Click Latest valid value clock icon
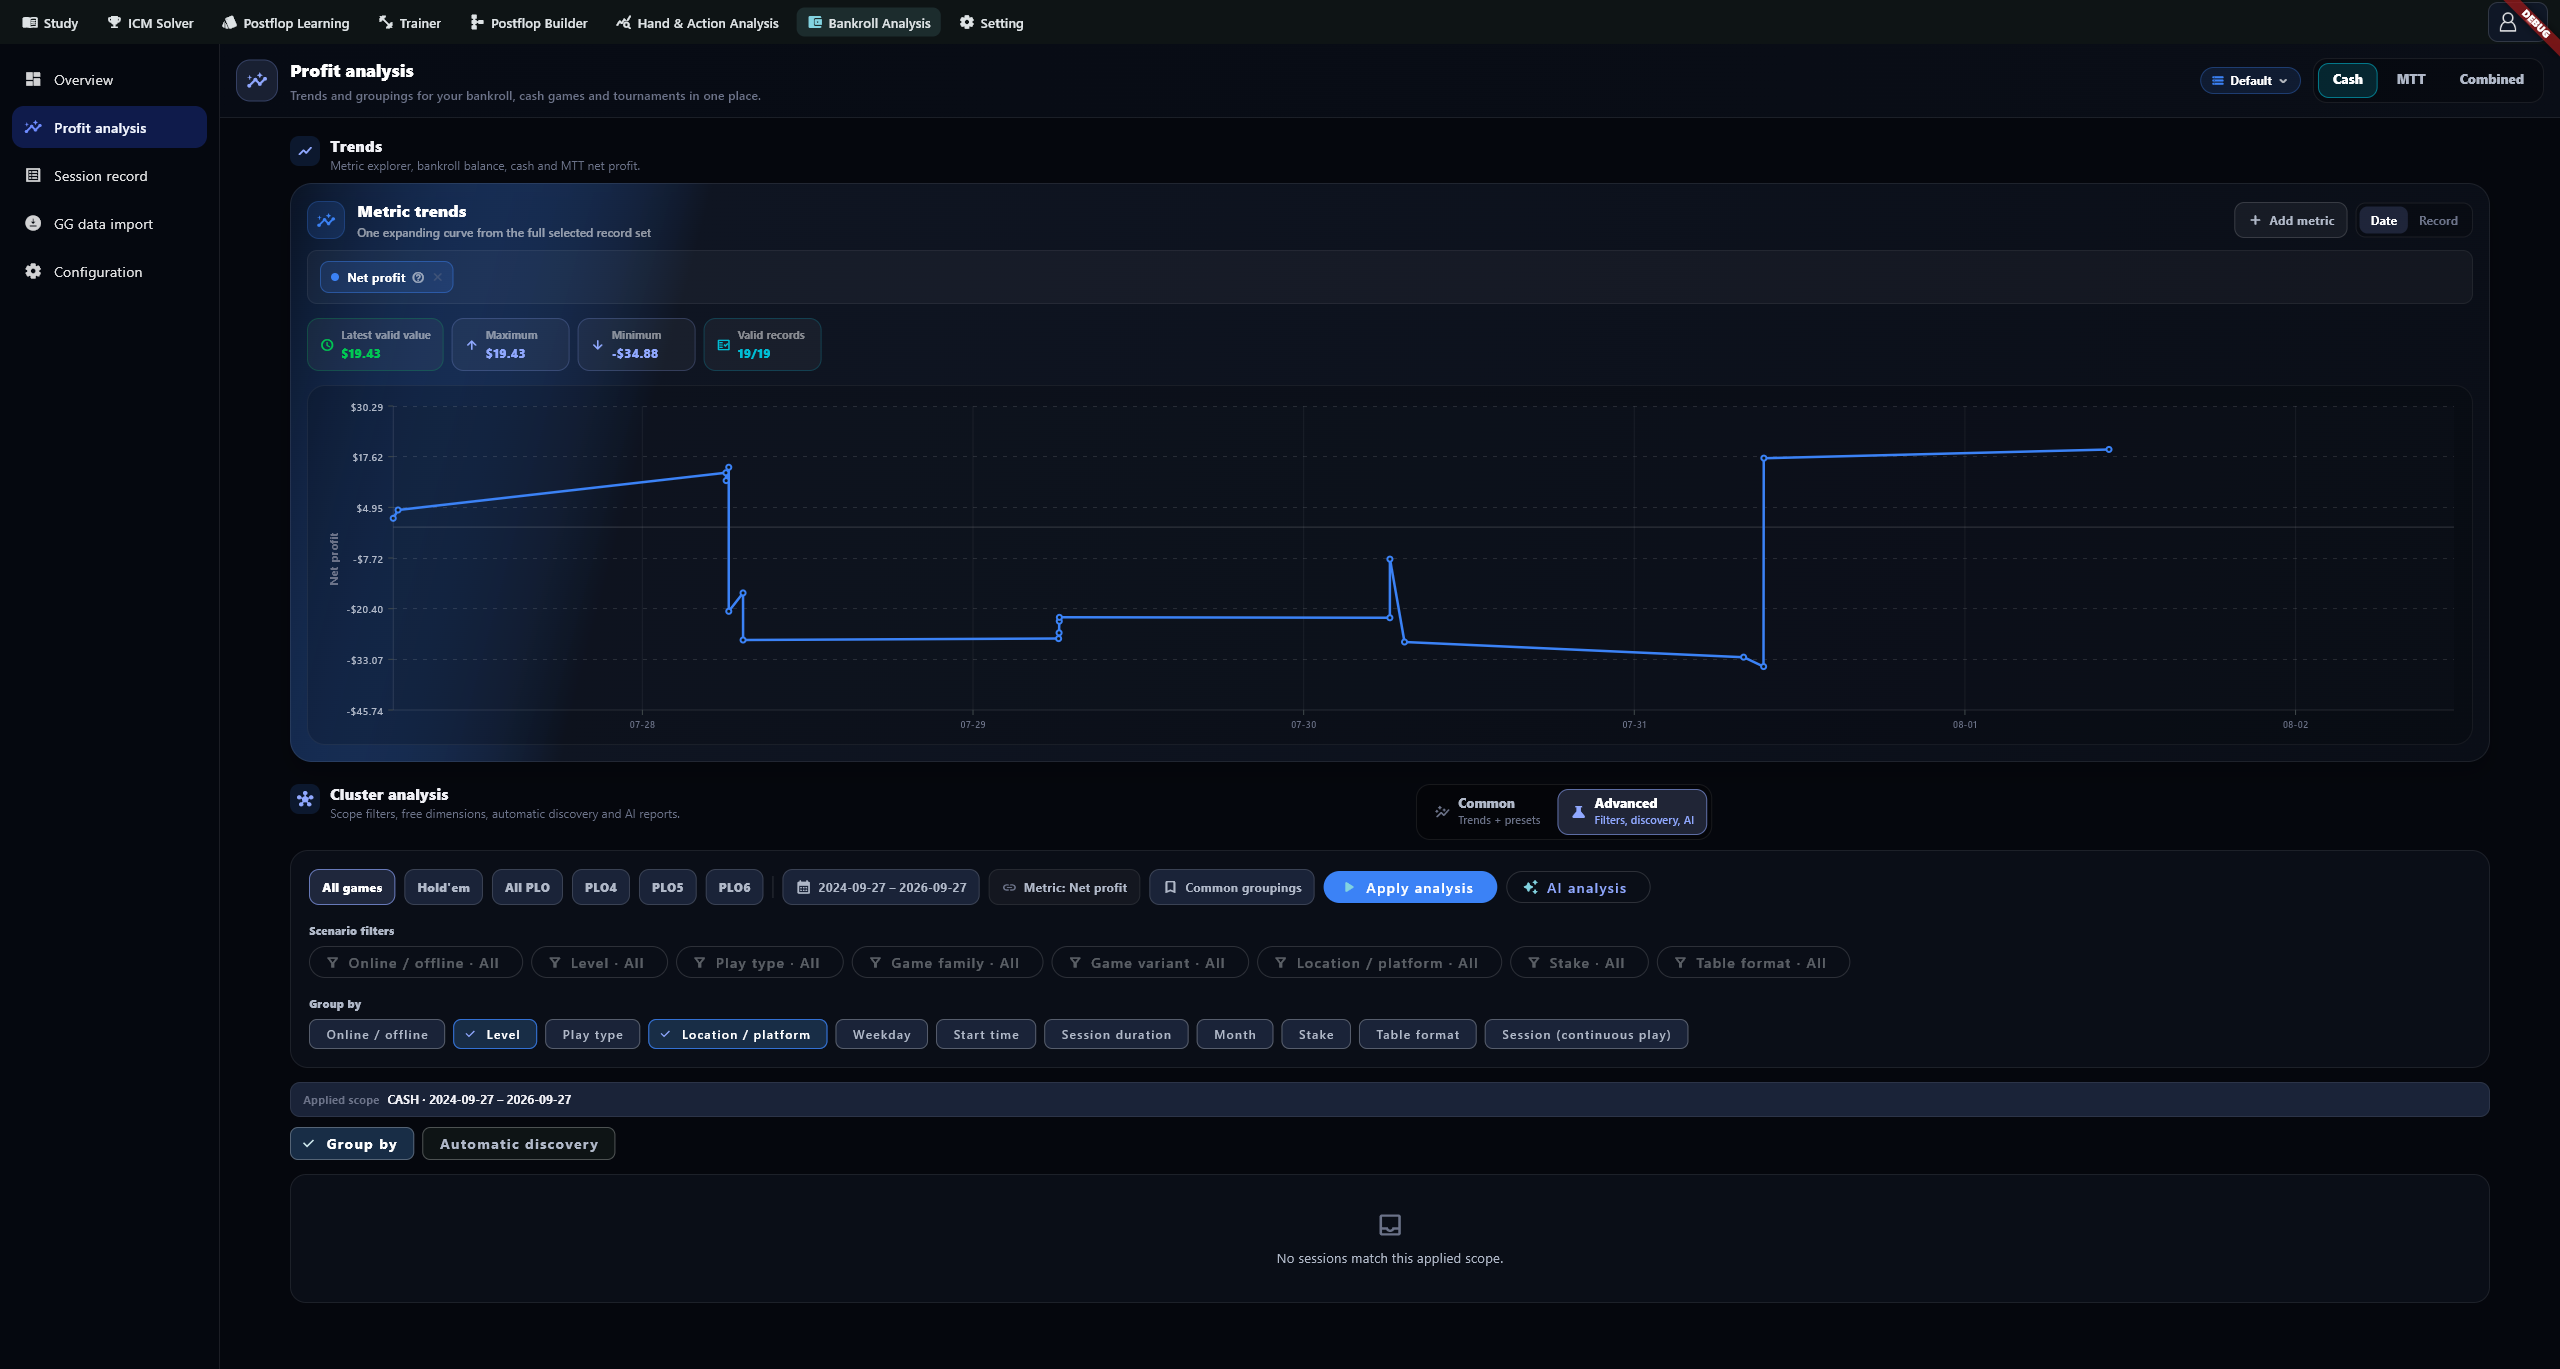This screenshot has width=2560, height=1369. tap(327, 345)
